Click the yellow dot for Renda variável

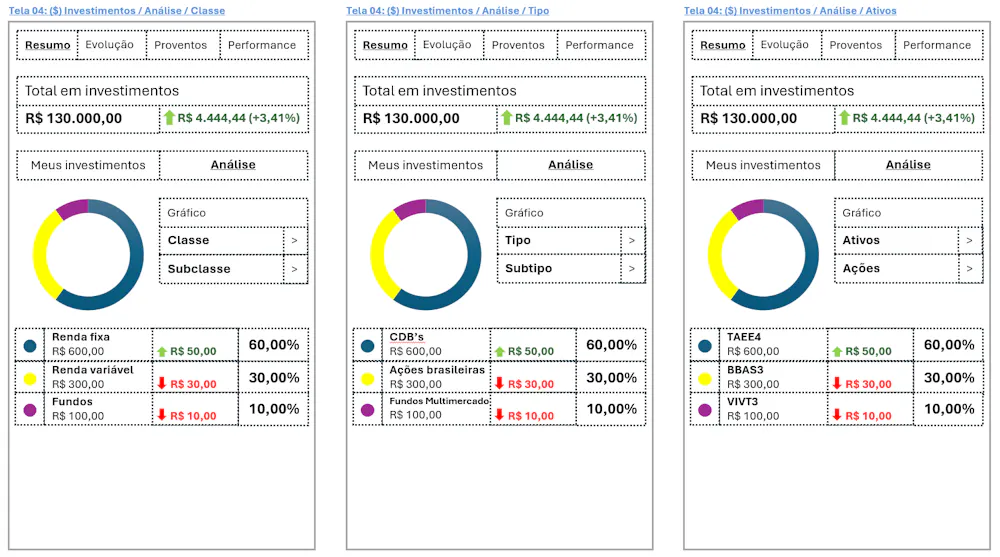click(30, 379)
